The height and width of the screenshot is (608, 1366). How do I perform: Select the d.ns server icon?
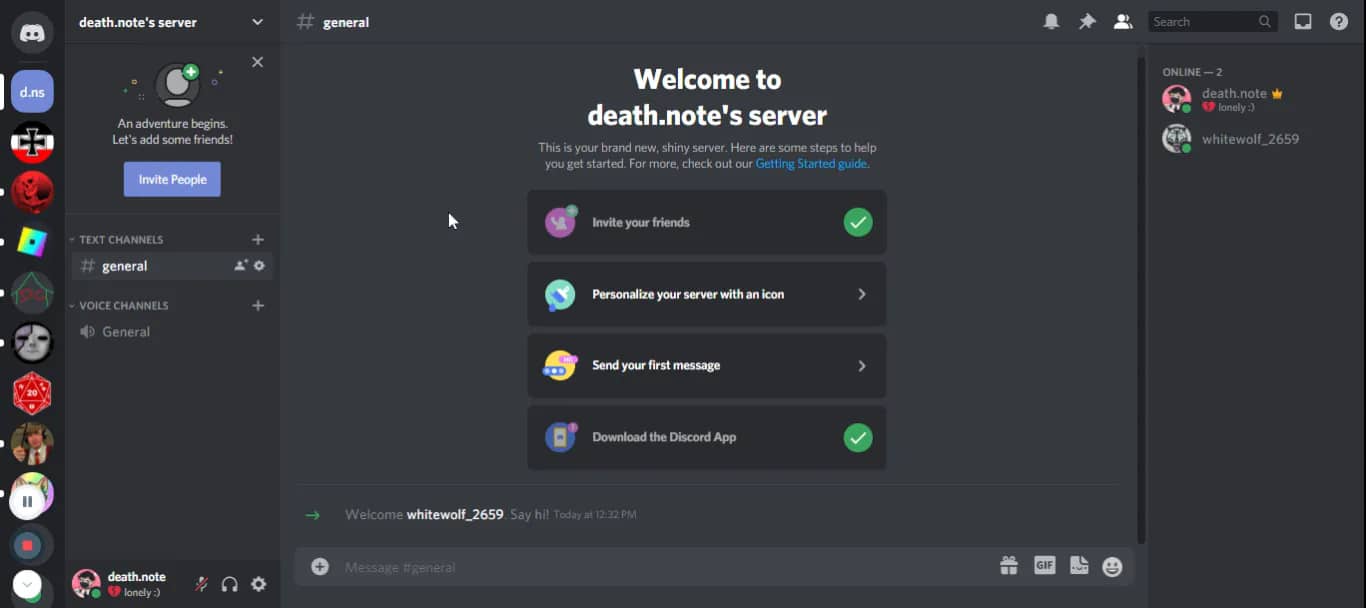[x=32, y=92]
